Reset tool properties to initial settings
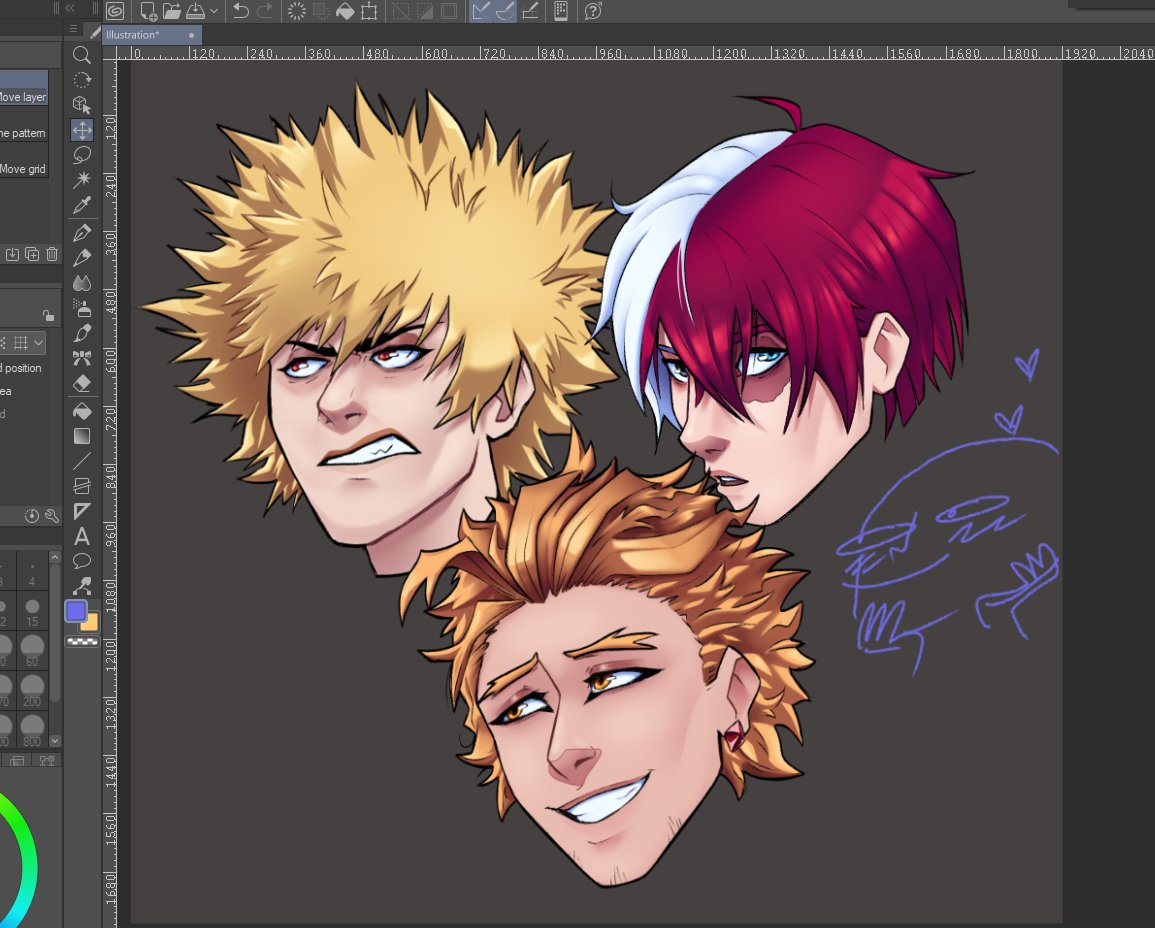 click(x=31, y=516)
